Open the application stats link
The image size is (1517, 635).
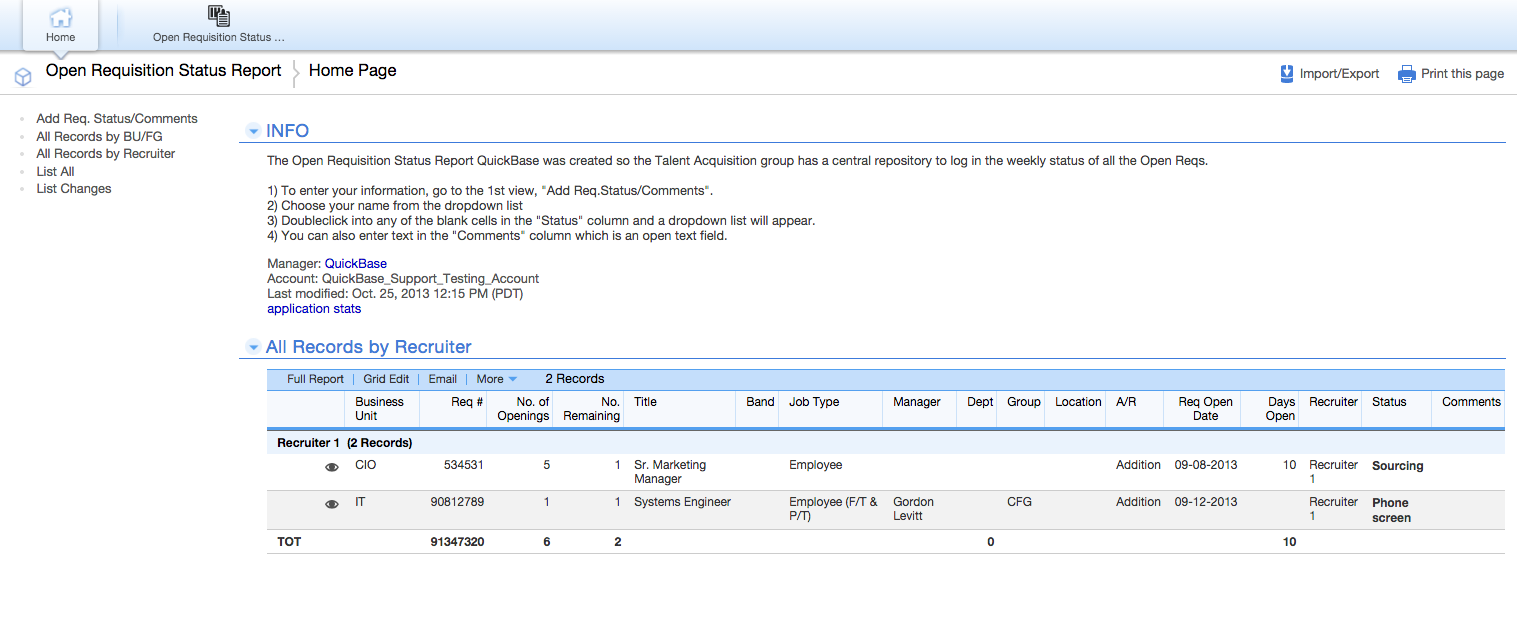click(314, 309)
